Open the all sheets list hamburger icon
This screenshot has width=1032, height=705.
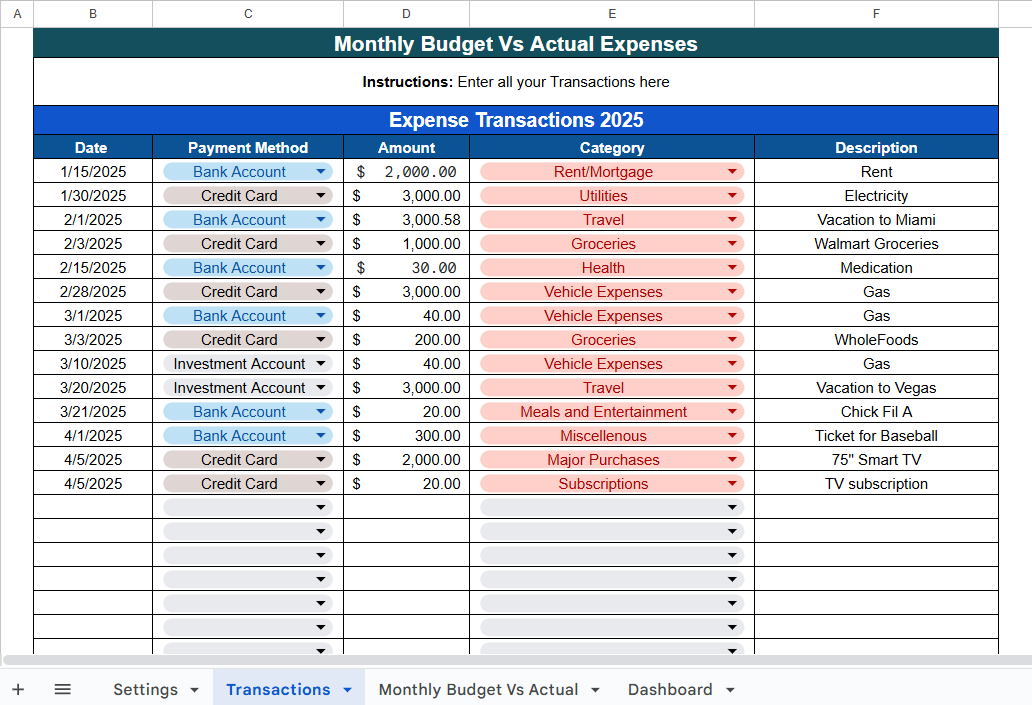click(x=62, y=688)
